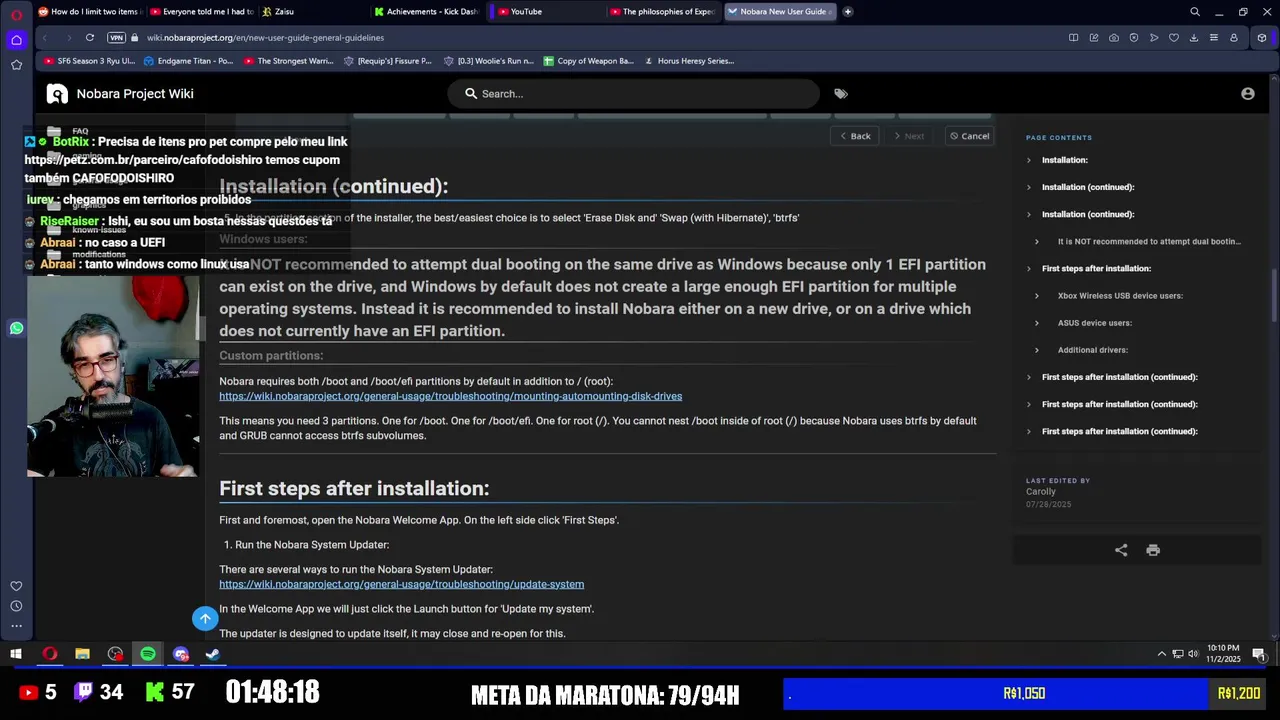Take a snapshot with the camera icon
The image size is (1280, 720).
pyautogui.click(x=1114, y=37)
